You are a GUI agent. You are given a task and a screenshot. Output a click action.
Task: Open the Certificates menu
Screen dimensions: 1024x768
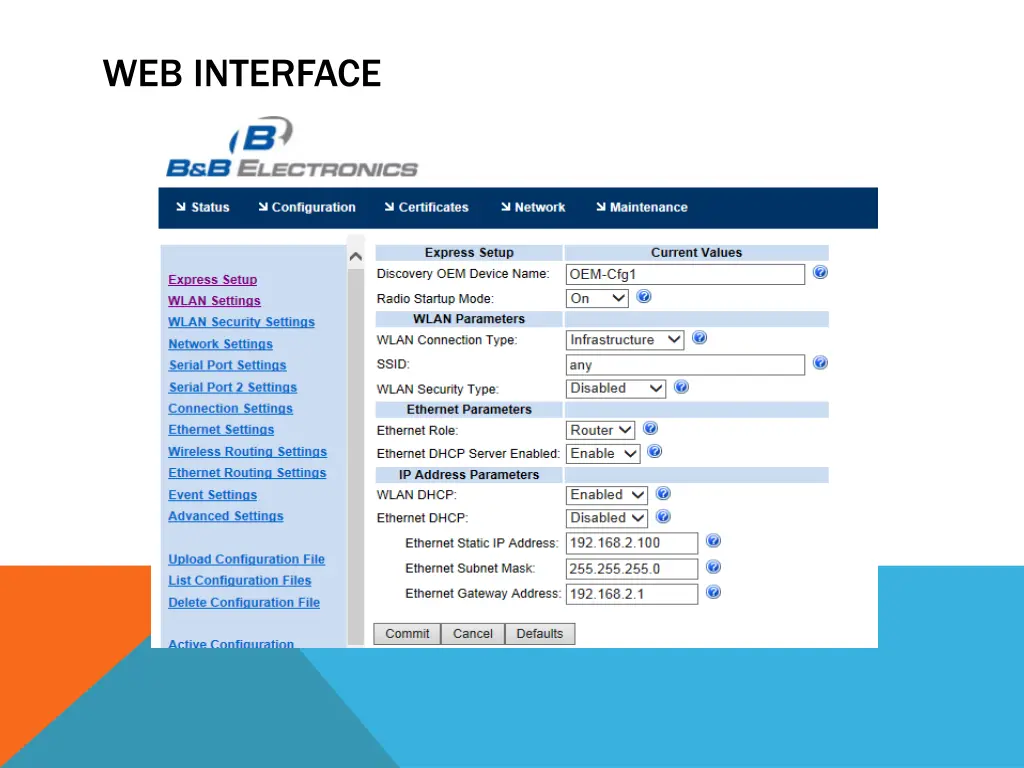pos(426,207)
